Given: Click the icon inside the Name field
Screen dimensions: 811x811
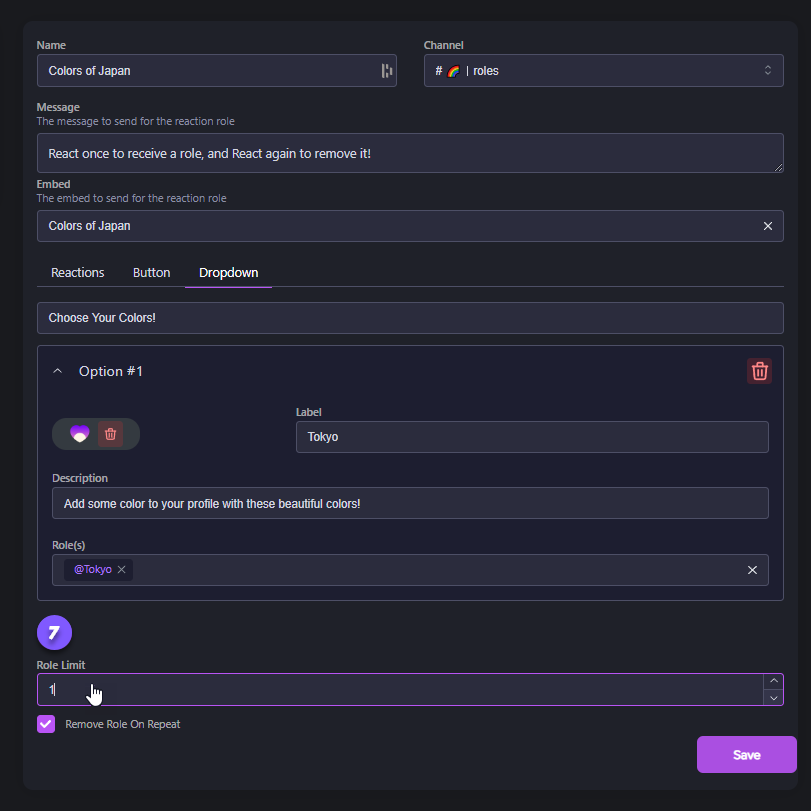Looking at the screenshot, I should pyautogui.click(x=386, y=71).
